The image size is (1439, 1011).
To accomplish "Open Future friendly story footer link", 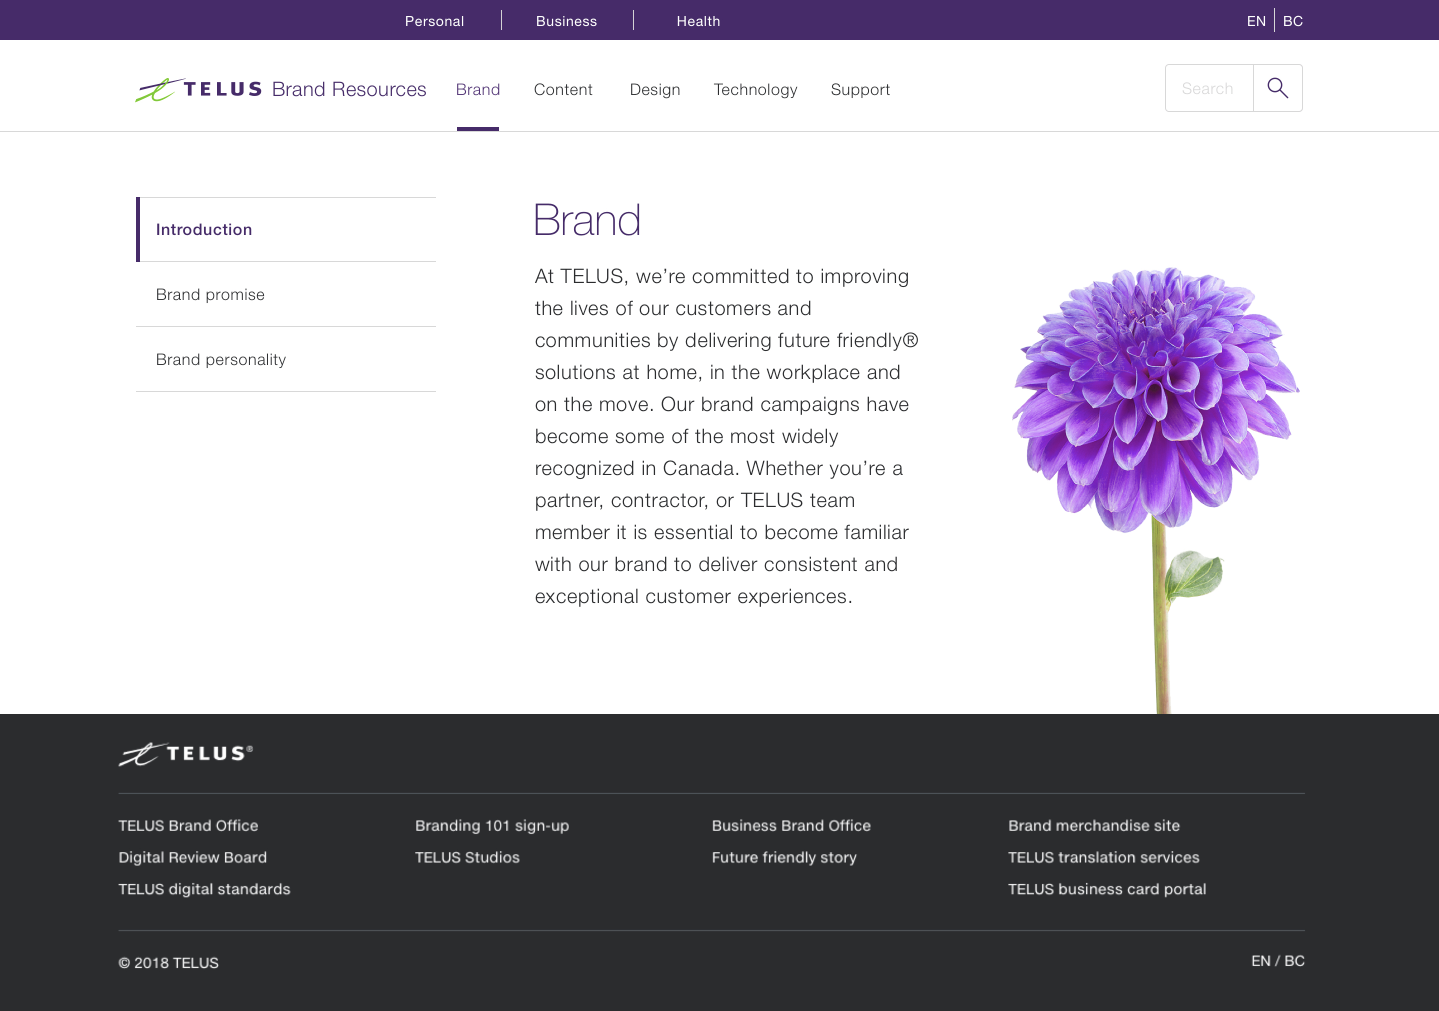I will pyautogui.click(x=784, y=858).
